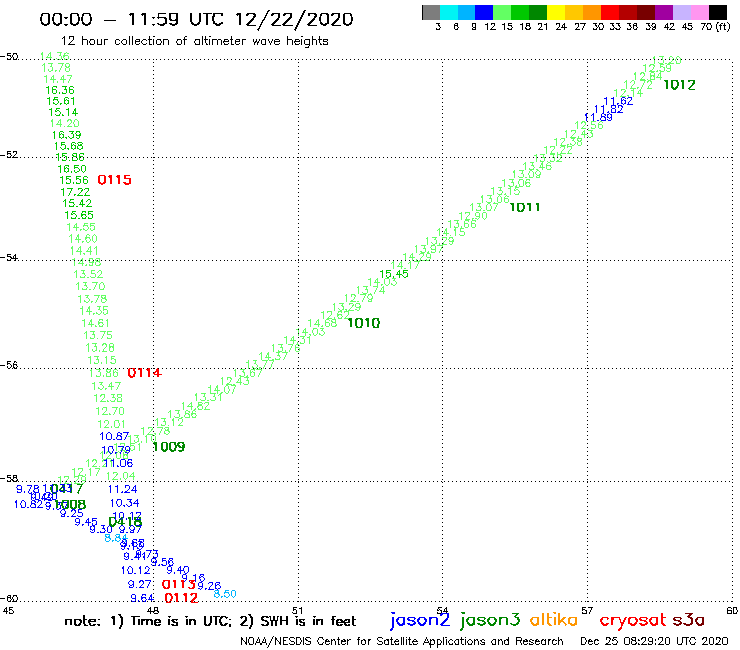
Task: Click the chart title date 12/22/2020
Action: pos(294,19)
